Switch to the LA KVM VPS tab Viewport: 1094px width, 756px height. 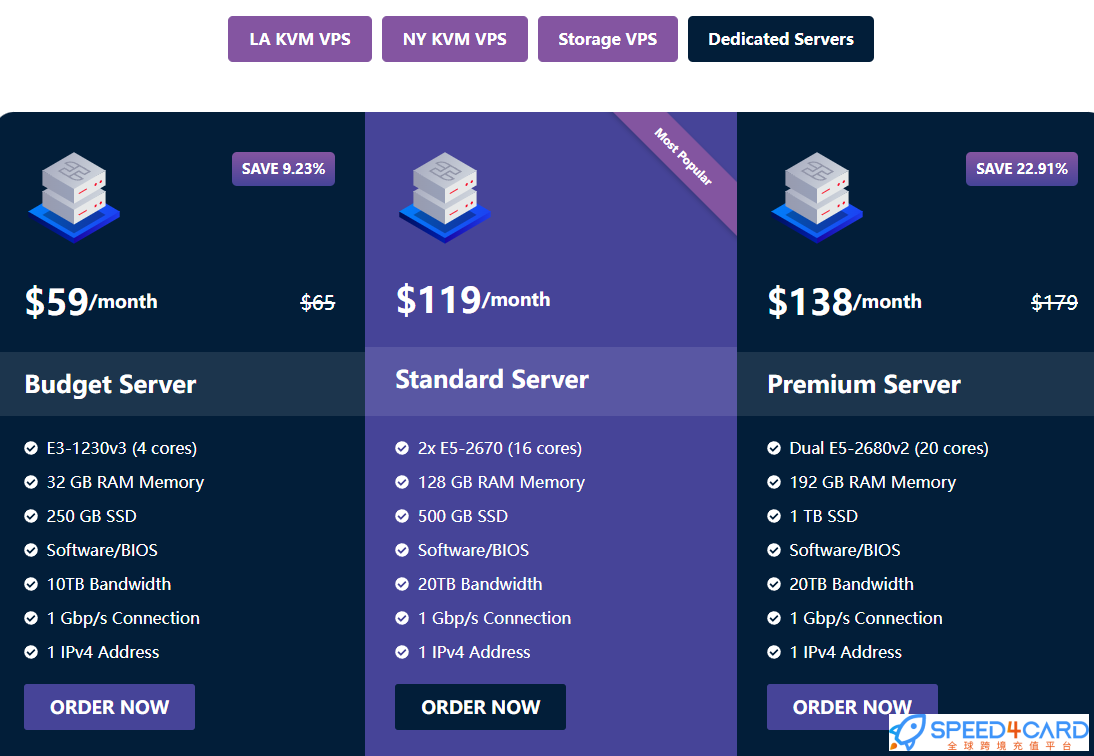[299, 39]
